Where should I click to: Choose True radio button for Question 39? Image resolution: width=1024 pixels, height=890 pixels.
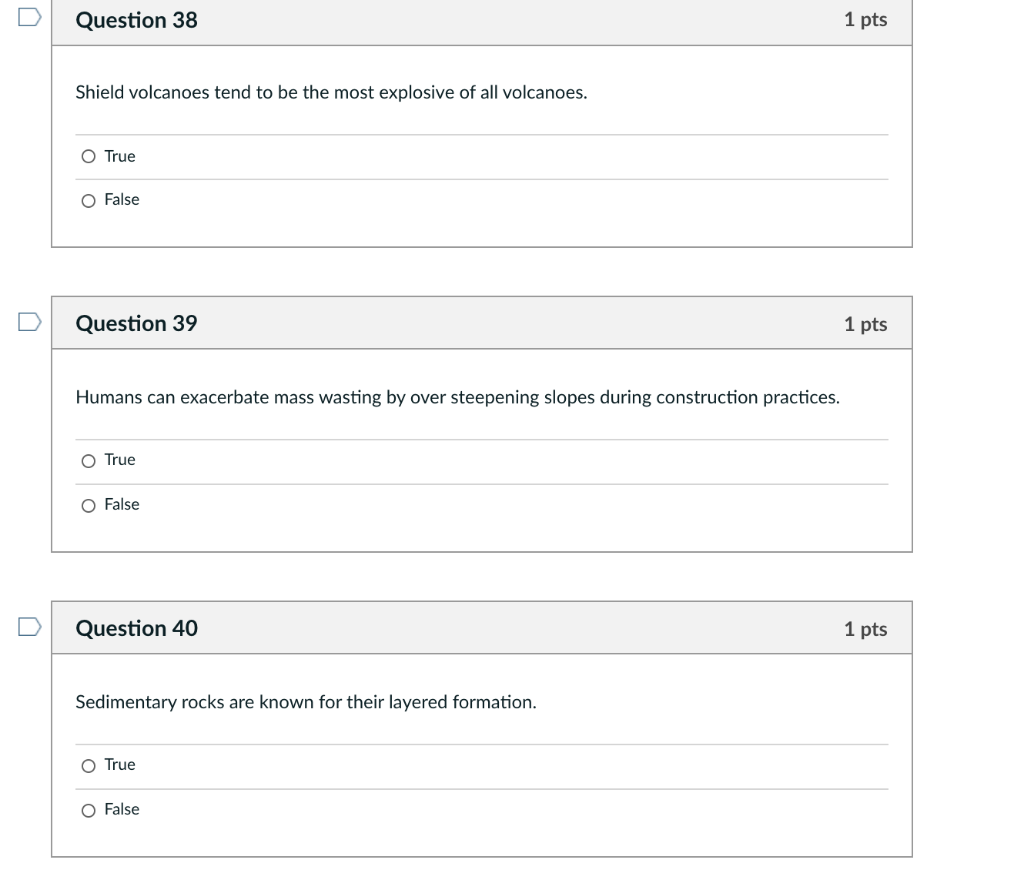[x=88, y=462]
